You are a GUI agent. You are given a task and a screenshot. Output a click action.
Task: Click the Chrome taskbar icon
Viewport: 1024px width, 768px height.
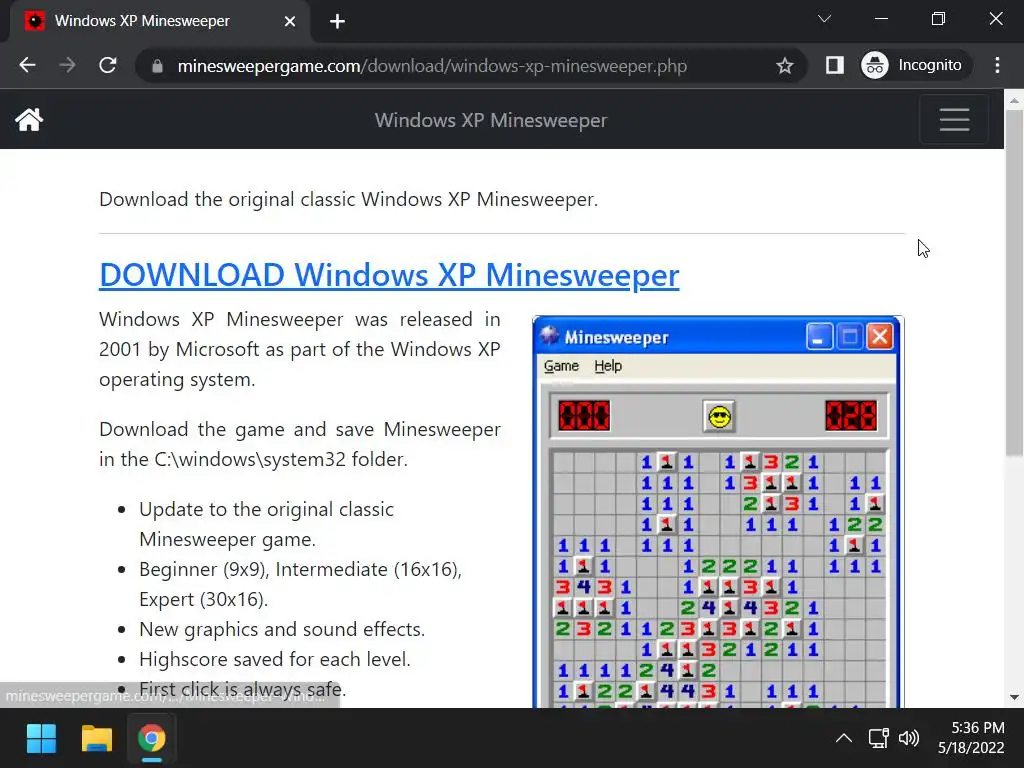pyautogui.click(x=152, y=739)
